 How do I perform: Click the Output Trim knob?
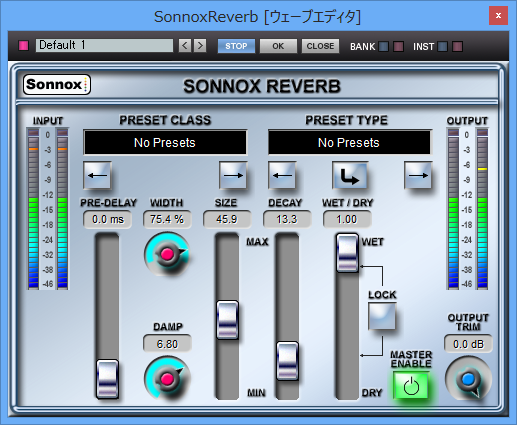(468, 379)
